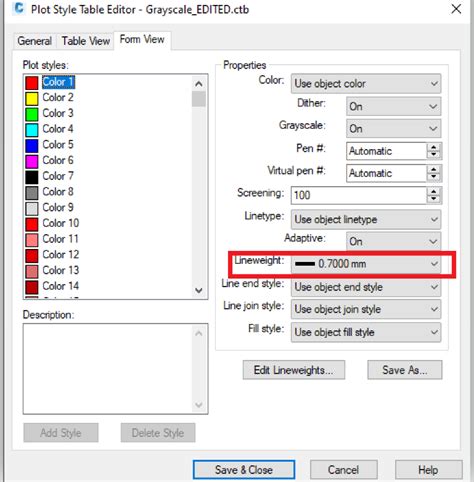Select Color 3 plot style
Screen dimensions: 474x482
pyautogui.click(x=58, y=113)
